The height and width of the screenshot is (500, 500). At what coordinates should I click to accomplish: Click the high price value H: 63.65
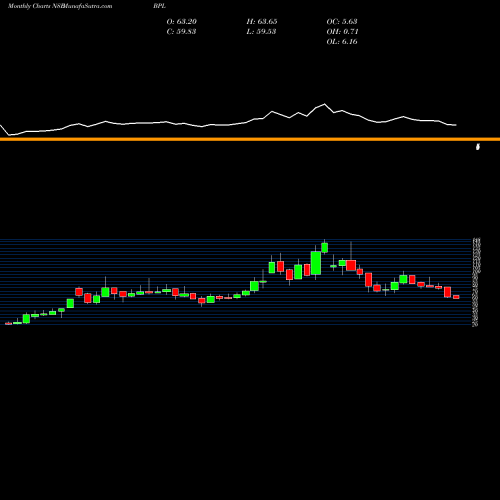tap(262, 22)
